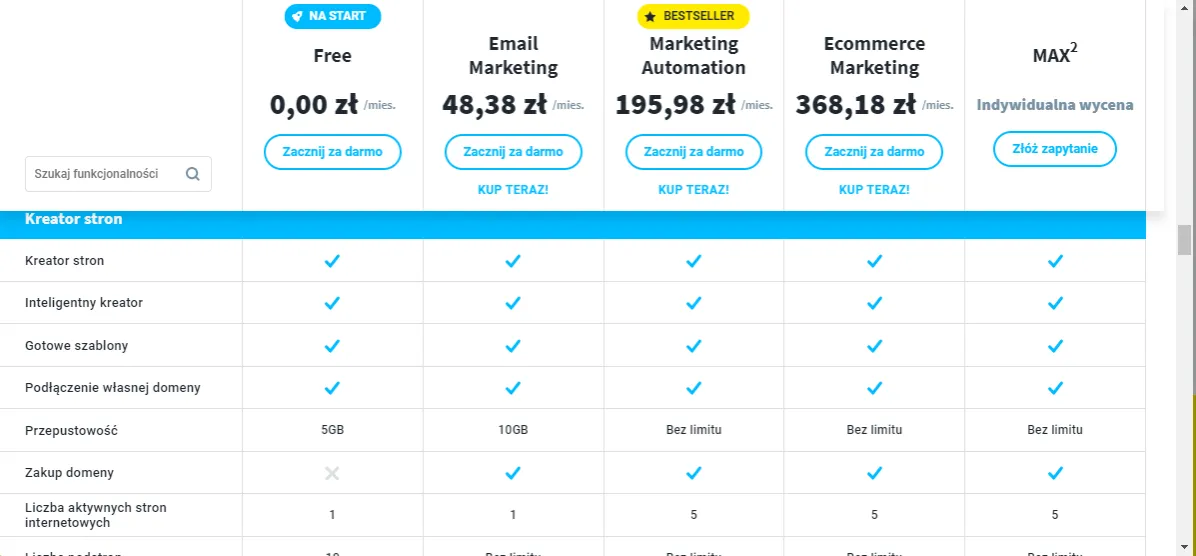Open KUP TERAZ link under Ecommerce Marketing
The height and width of the screenshot is (556, 1196).
click(874, 189)
